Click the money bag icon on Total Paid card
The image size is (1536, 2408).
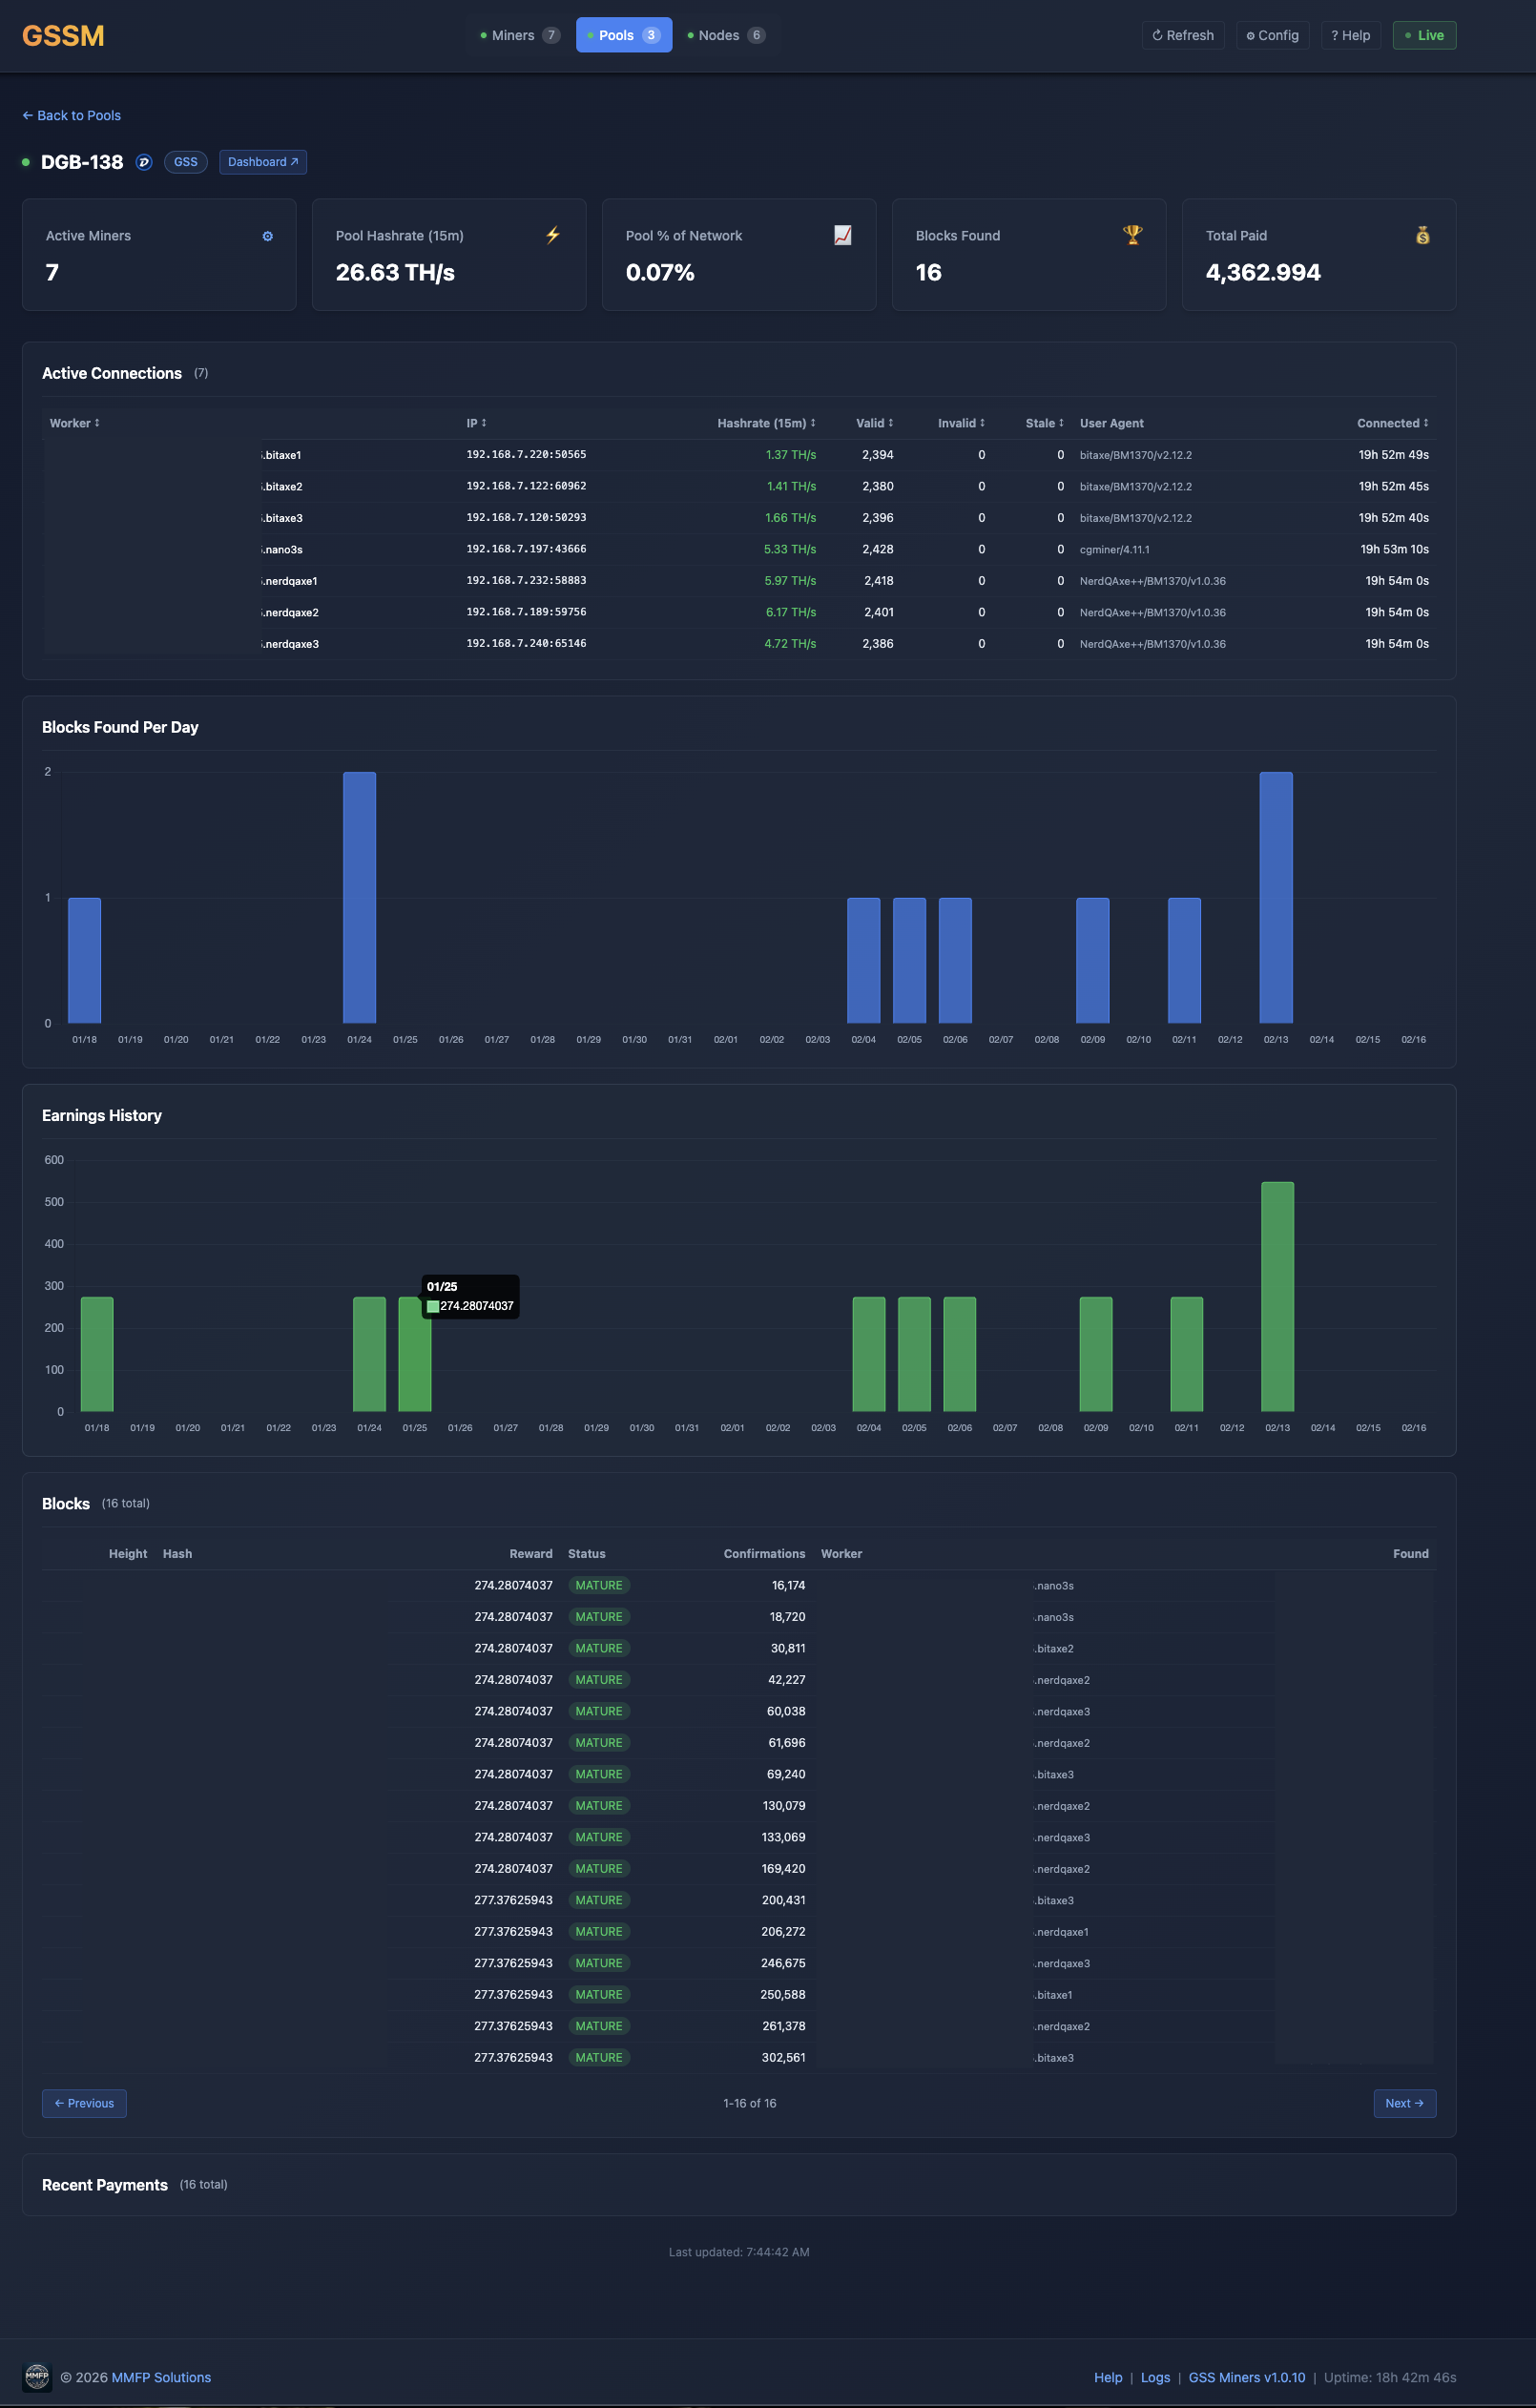[x=1422, y=236]
